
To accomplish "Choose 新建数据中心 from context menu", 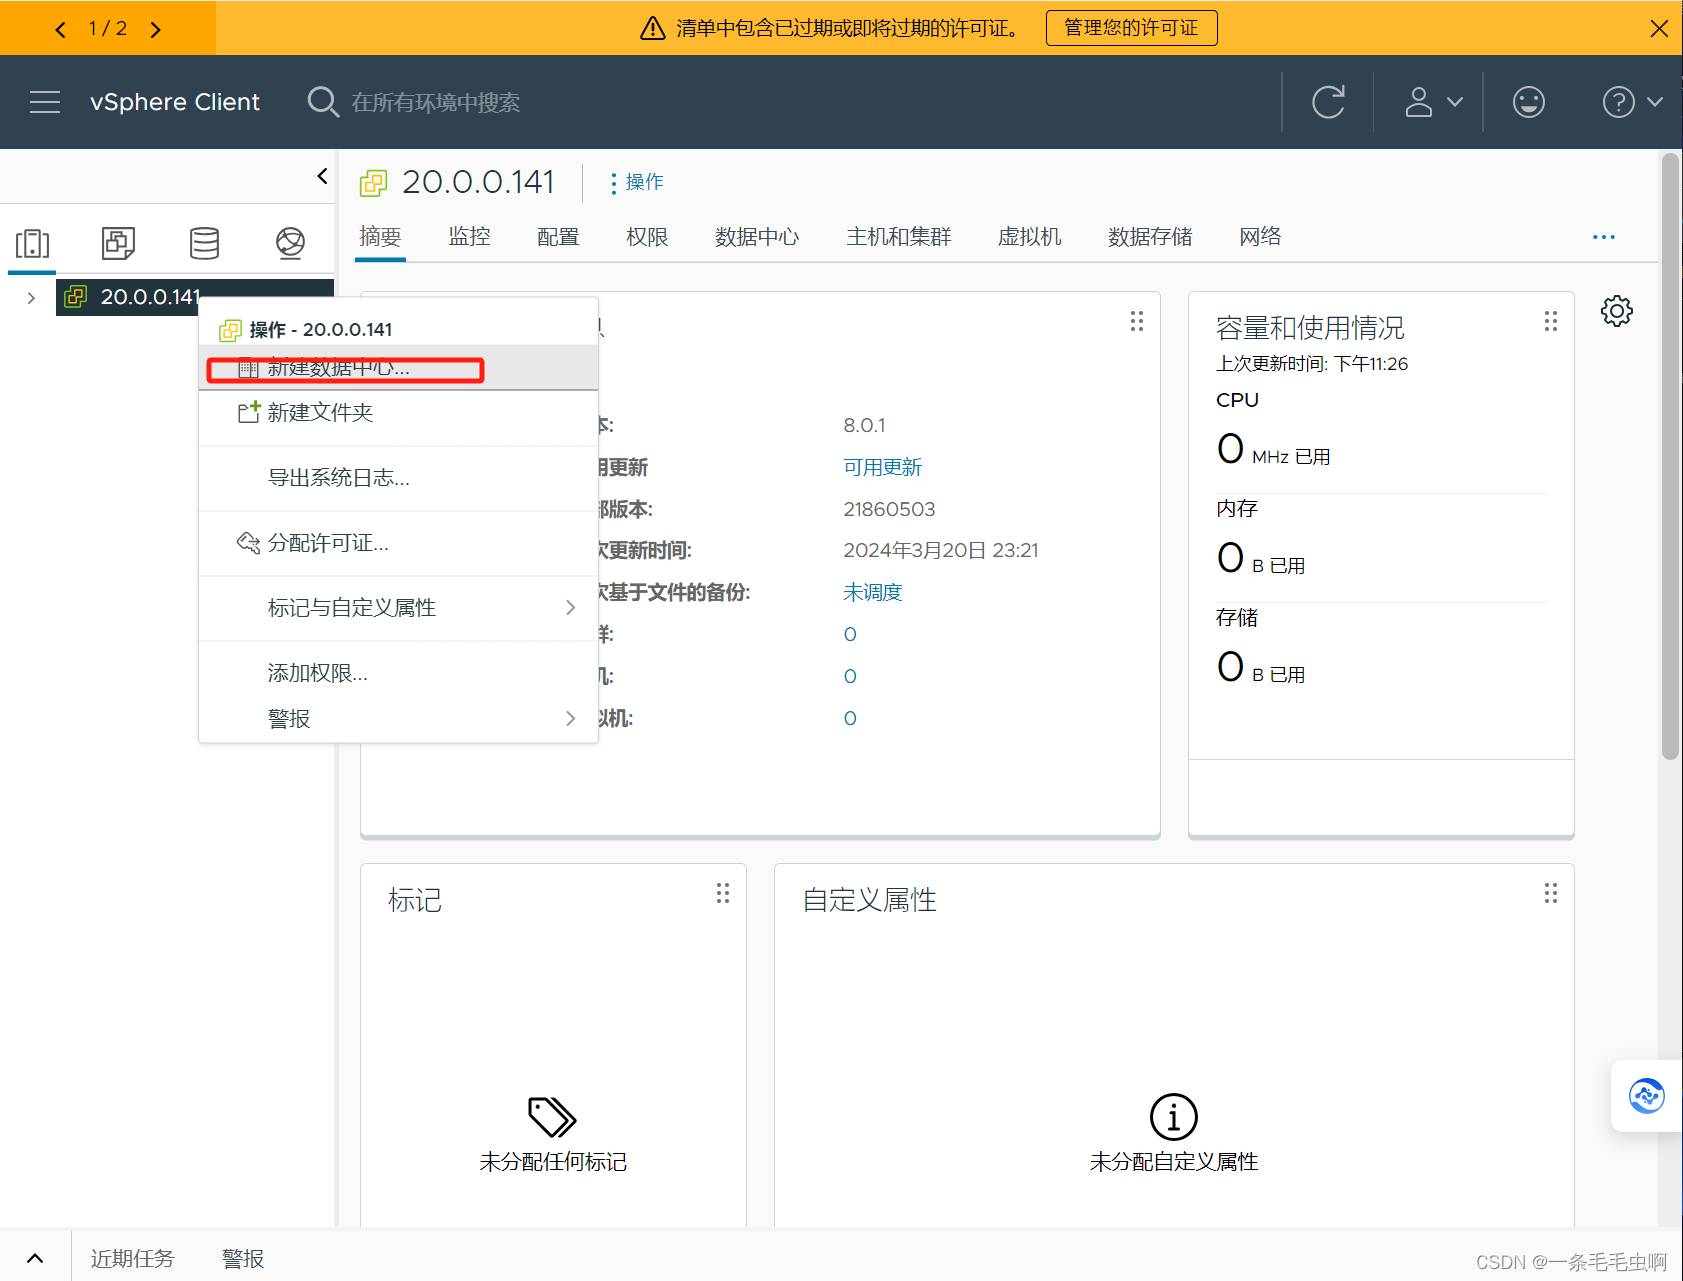I will coord(340,369).
